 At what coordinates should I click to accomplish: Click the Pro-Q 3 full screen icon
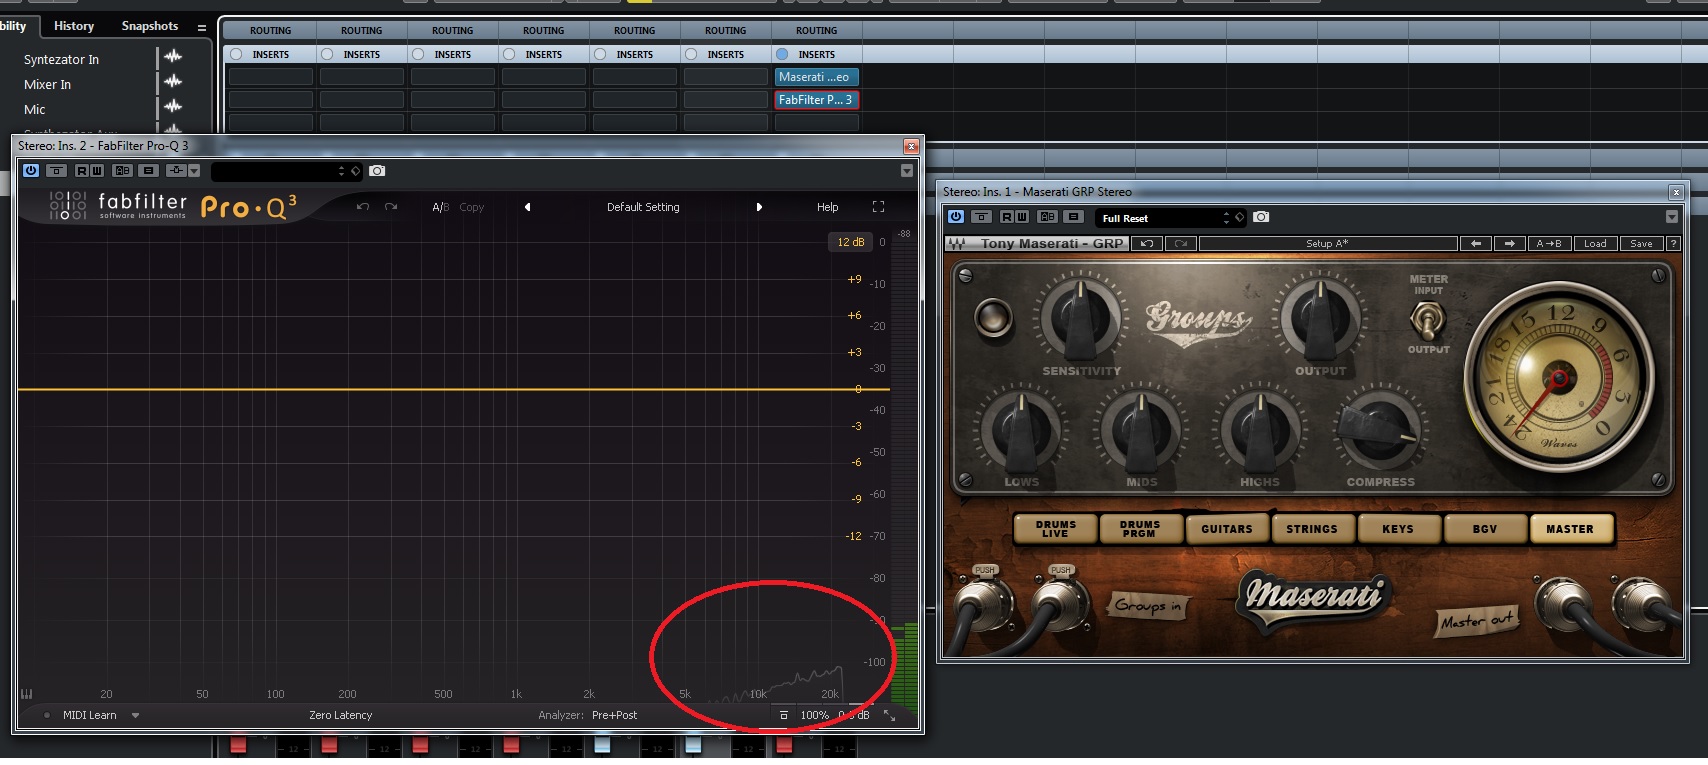point(878,207)
